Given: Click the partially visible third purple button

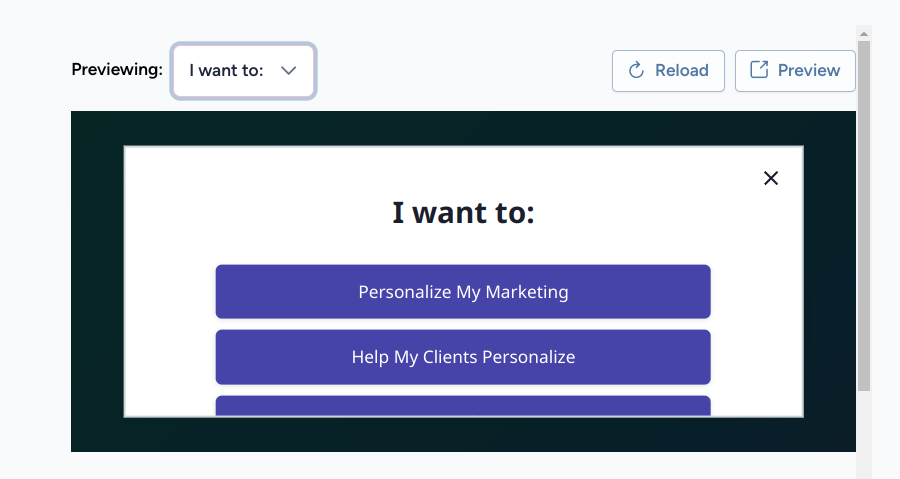Looking at the screenshot, I should [463, 406].
